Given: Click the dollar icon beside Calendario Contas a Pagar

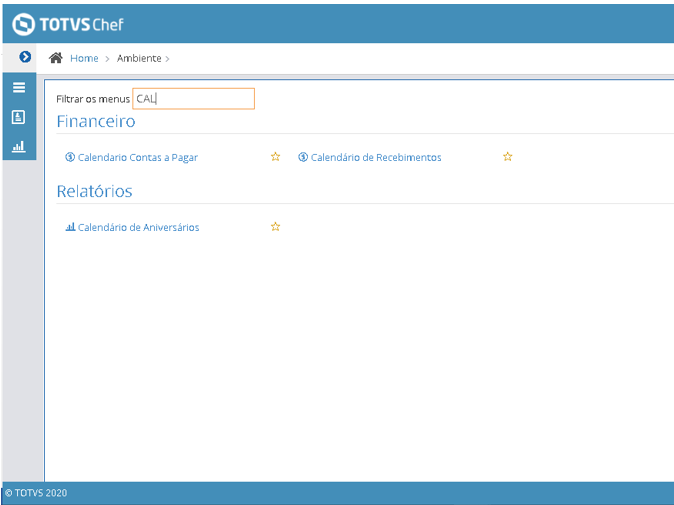Looking at the screenshot, I should pyautogui.click(x=70, y=157).
